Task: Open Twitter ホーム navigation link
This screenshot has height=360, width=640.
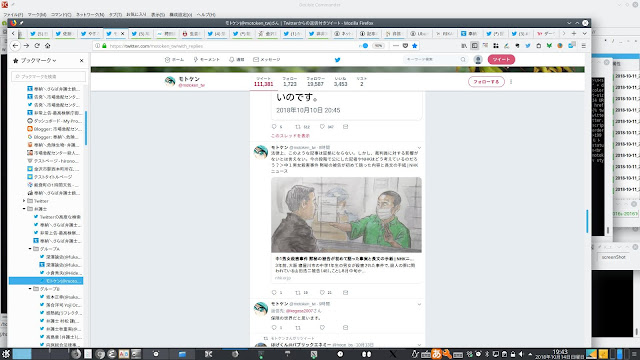Action: coord(174,60)
